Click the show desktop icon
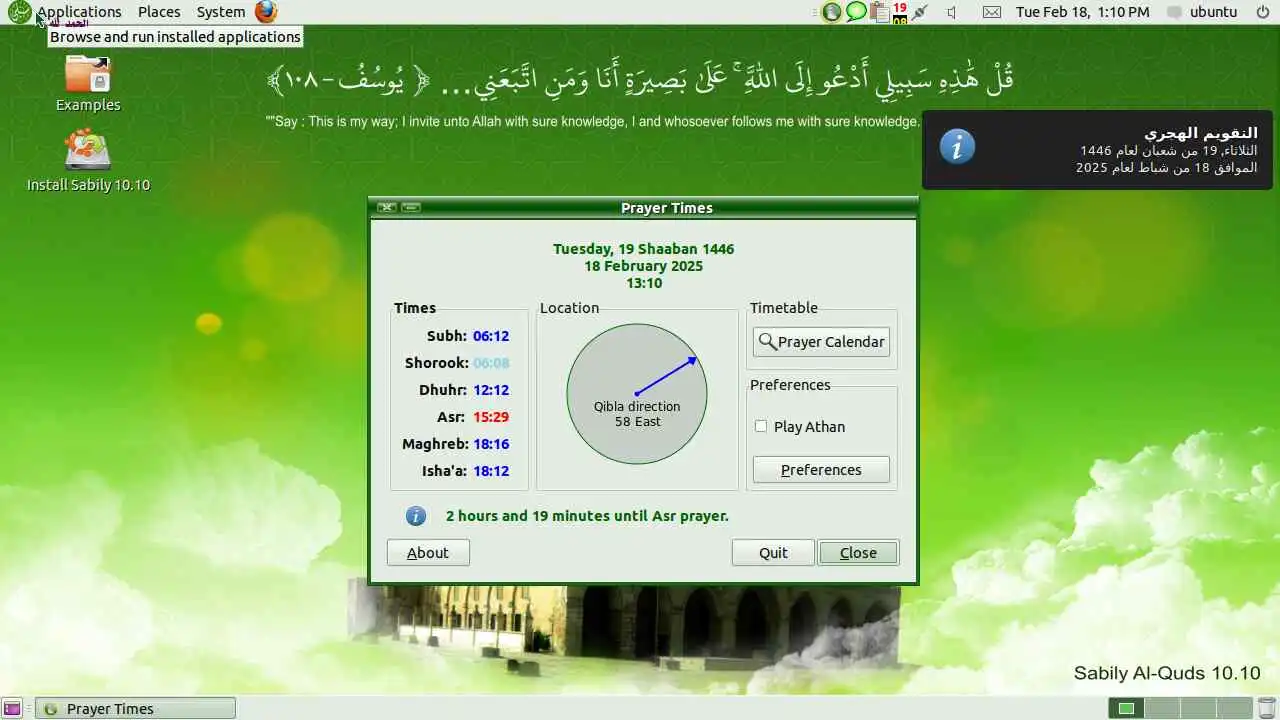Viewport: 1280px width, 720px height. (x=14, y=709)
